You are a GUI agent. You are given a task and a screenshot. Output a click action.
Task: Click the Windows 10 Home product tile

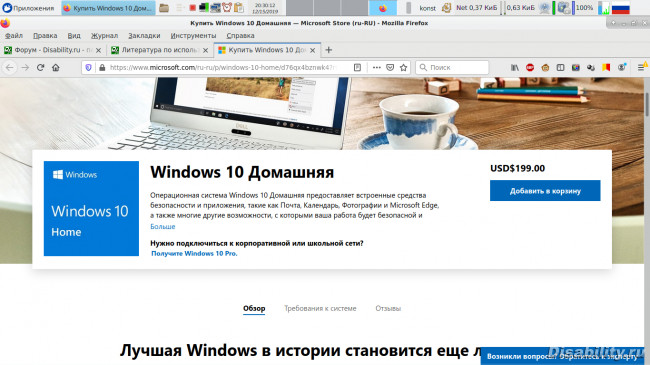91,209
